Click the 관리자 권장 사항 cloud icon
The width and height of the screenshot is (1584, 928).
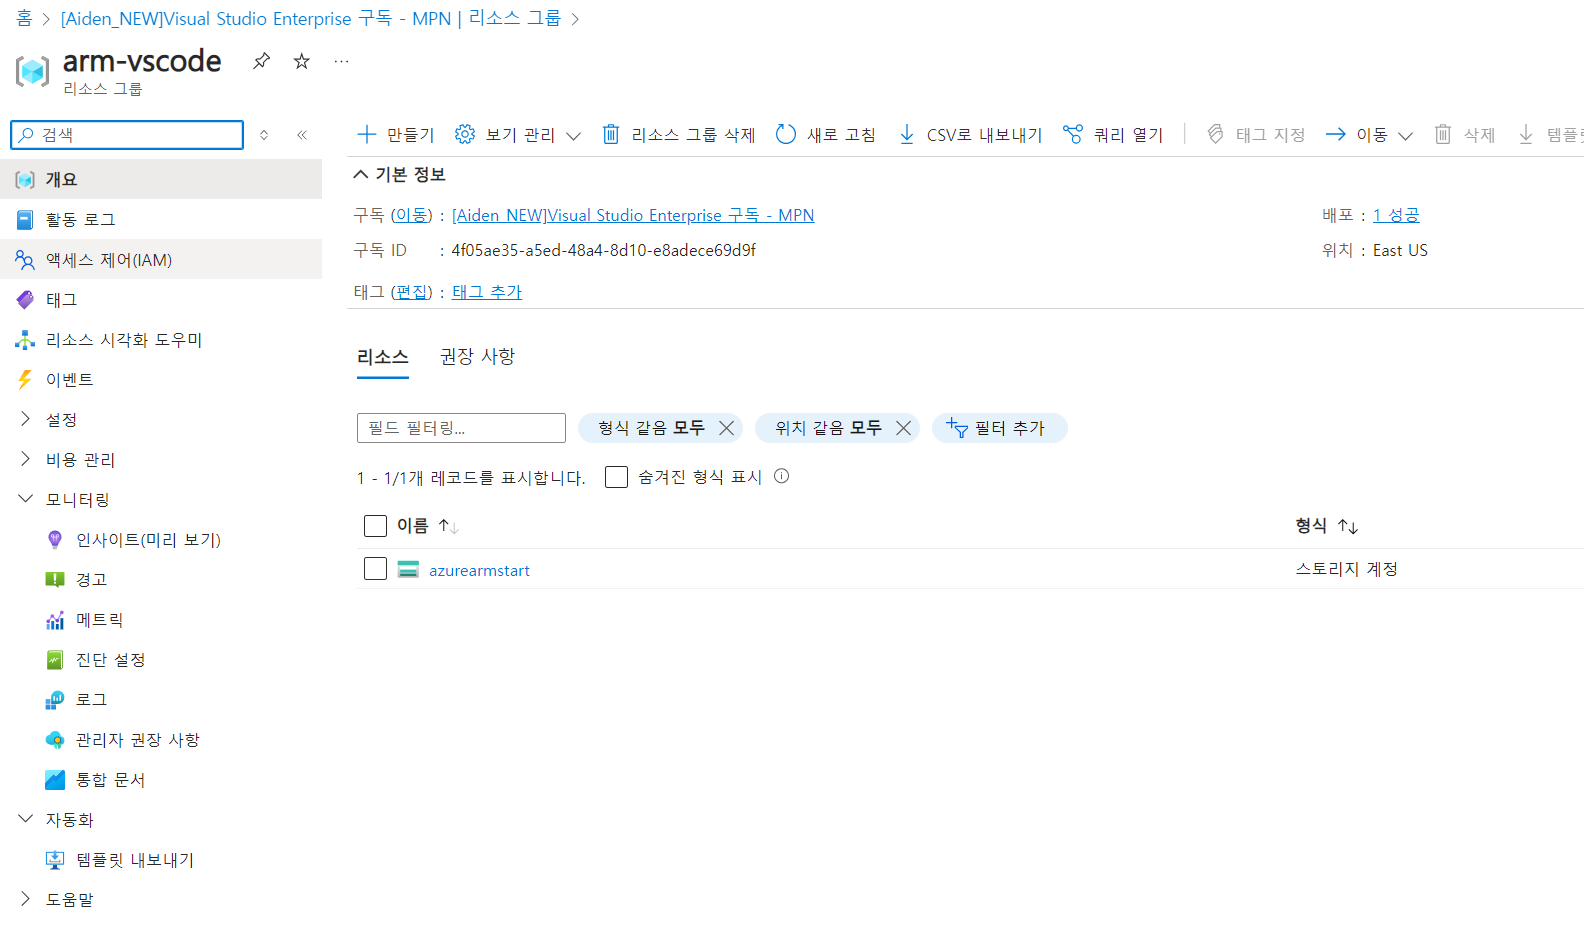pos(55,740)
